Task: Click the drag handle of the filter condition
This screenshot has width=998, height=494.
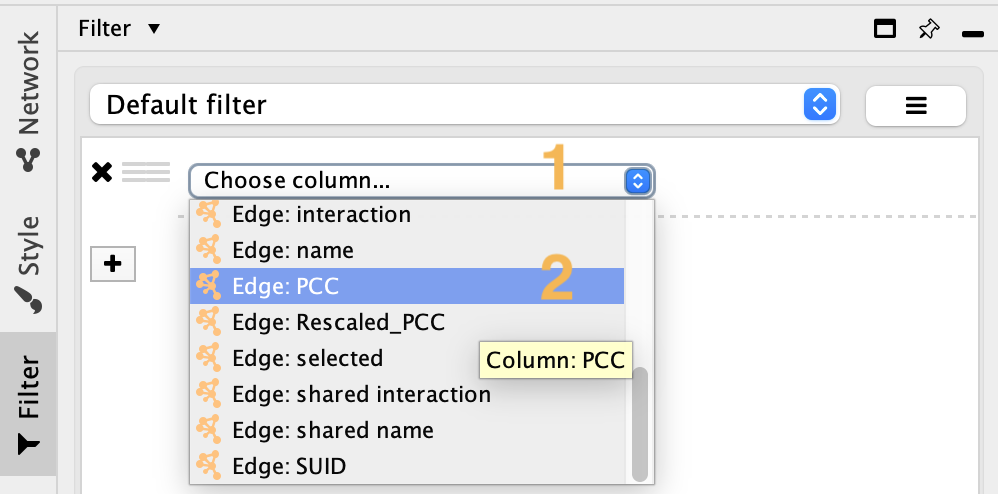Action: click(146, 172)
